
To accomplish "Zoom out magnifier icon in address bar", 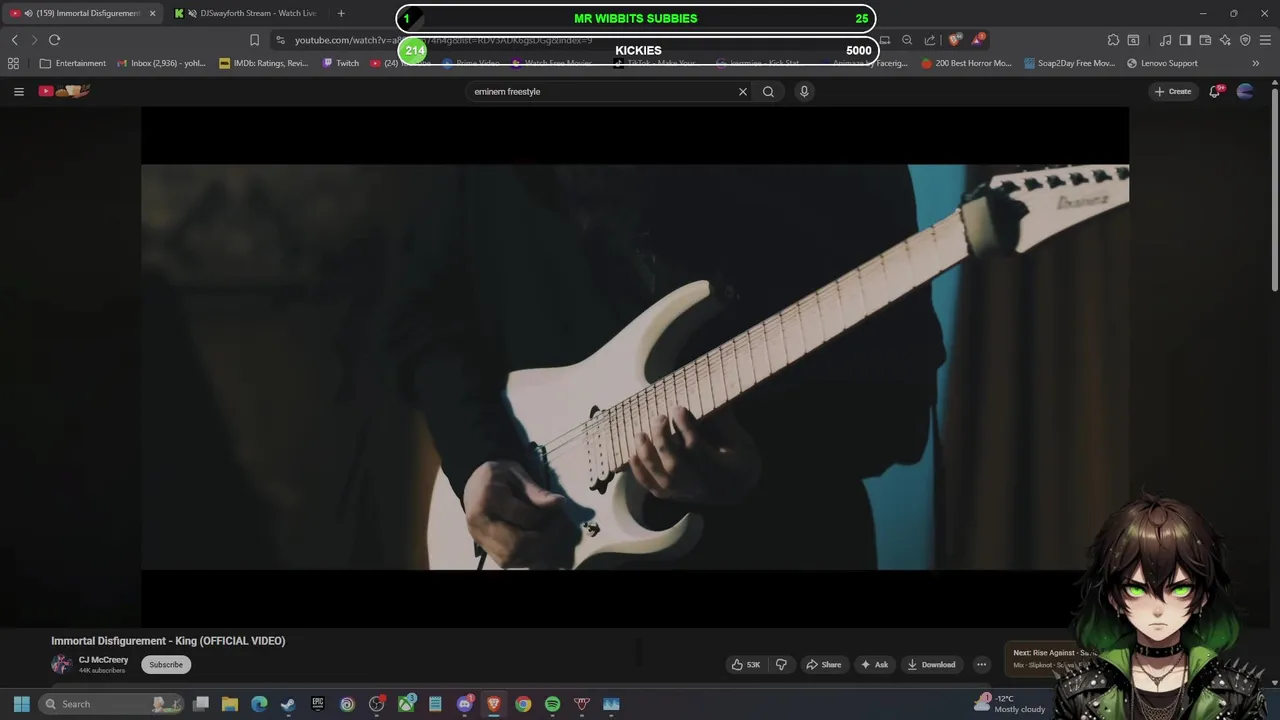I will tap(907, 40).
